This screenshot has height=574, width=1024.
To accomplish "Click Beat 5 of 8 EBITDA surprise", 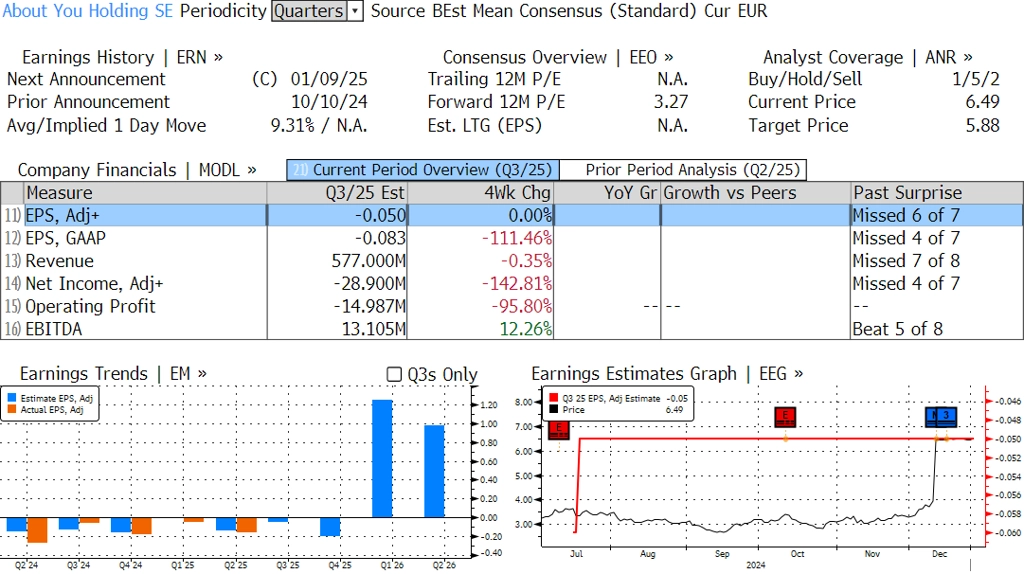I will coord(898,329).
